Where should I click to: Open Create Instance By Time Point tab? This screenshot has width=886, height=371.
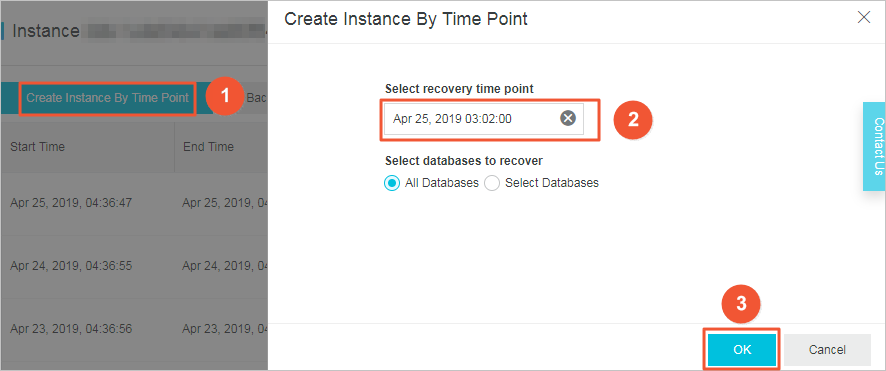107,98
